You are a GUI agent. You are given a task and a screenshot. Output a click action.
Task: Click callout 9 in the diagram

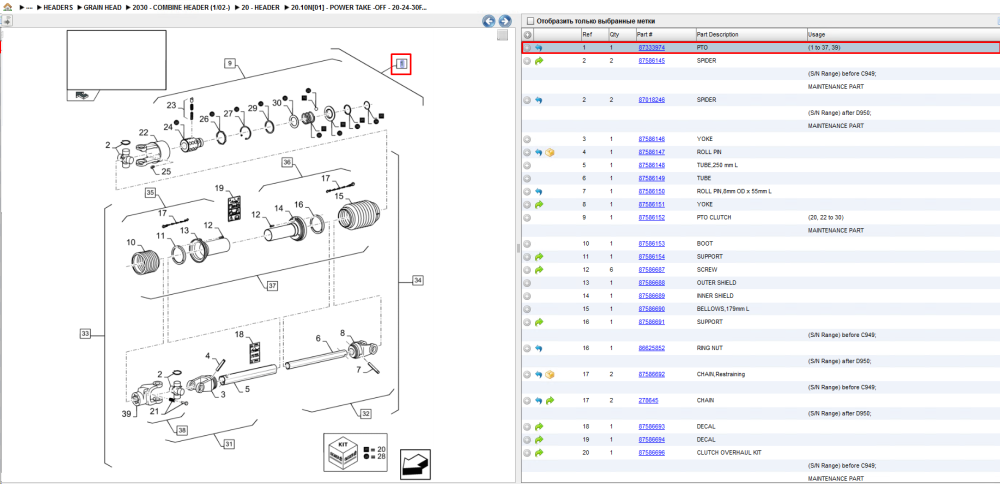[x=230, y=63]
